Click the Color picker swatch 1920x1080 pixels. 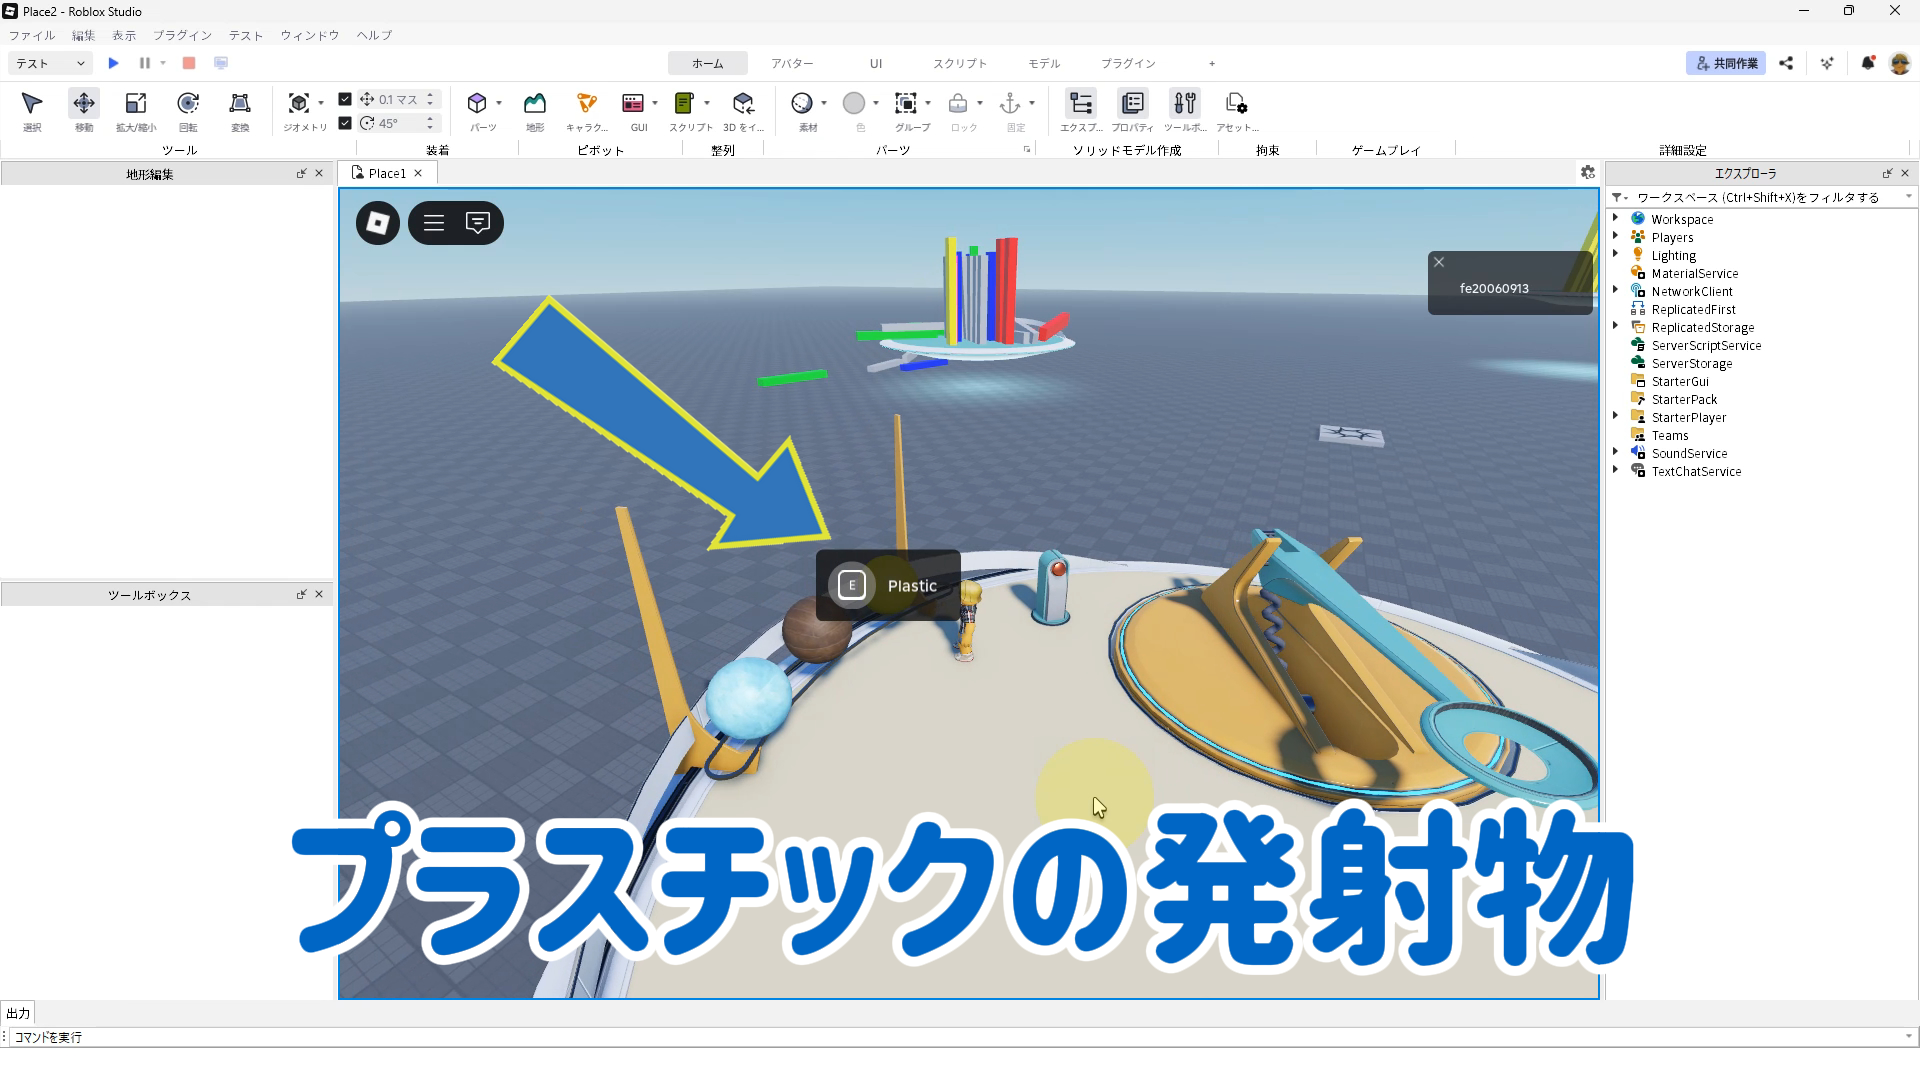pos(854,104)
